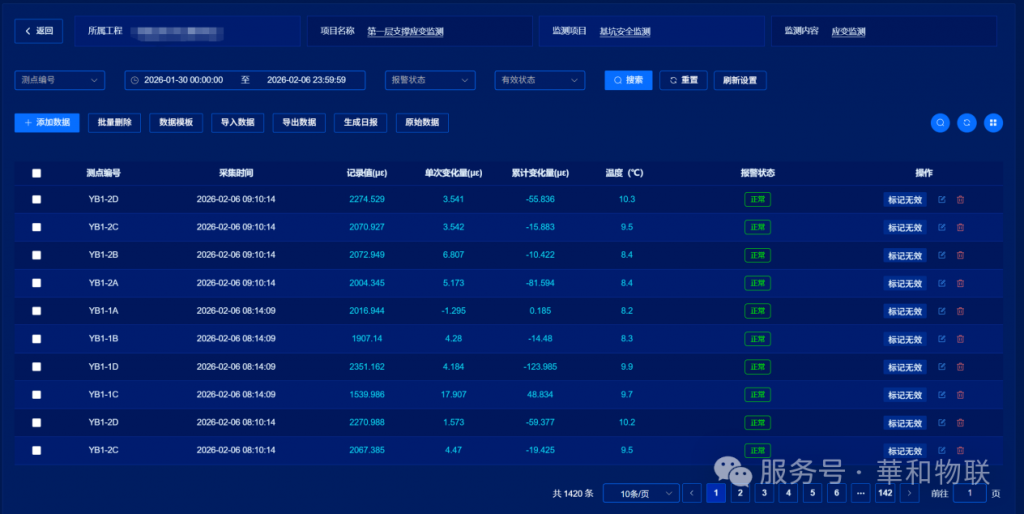Check the YB1-2C row at 09:10:14

point(37,227)
